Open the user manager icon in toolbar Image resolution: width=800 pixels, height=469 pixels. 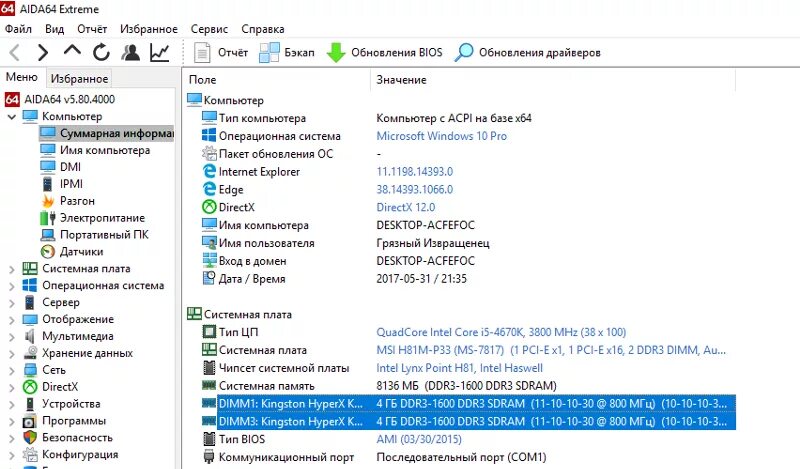[x=131, y=52]
